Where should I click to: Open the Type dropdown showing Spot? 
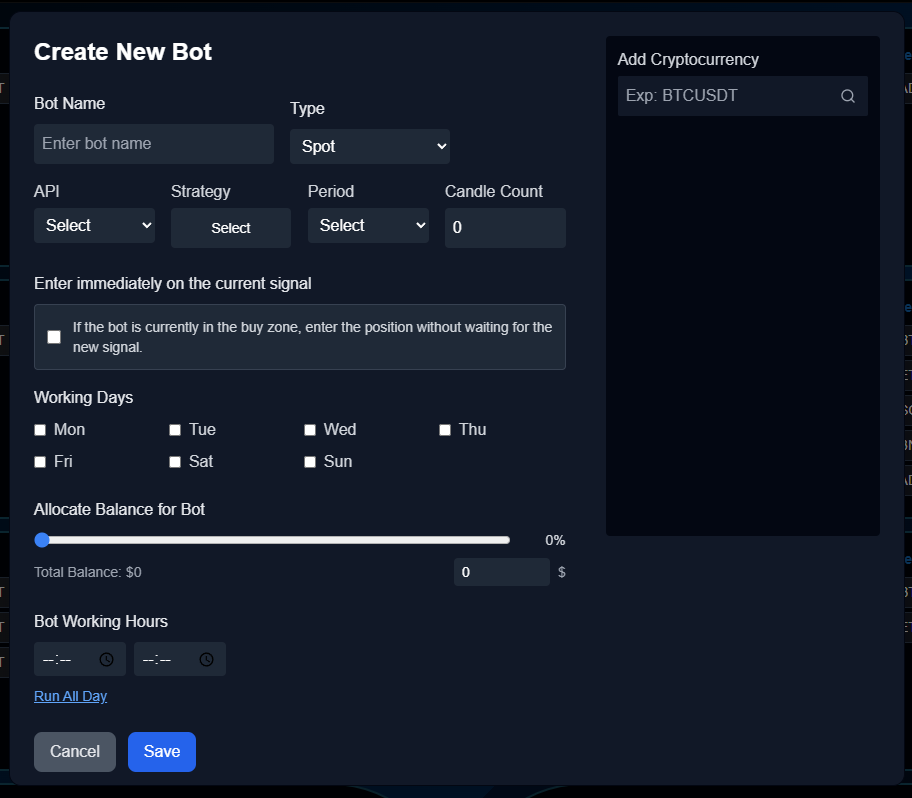click(370, 147)
